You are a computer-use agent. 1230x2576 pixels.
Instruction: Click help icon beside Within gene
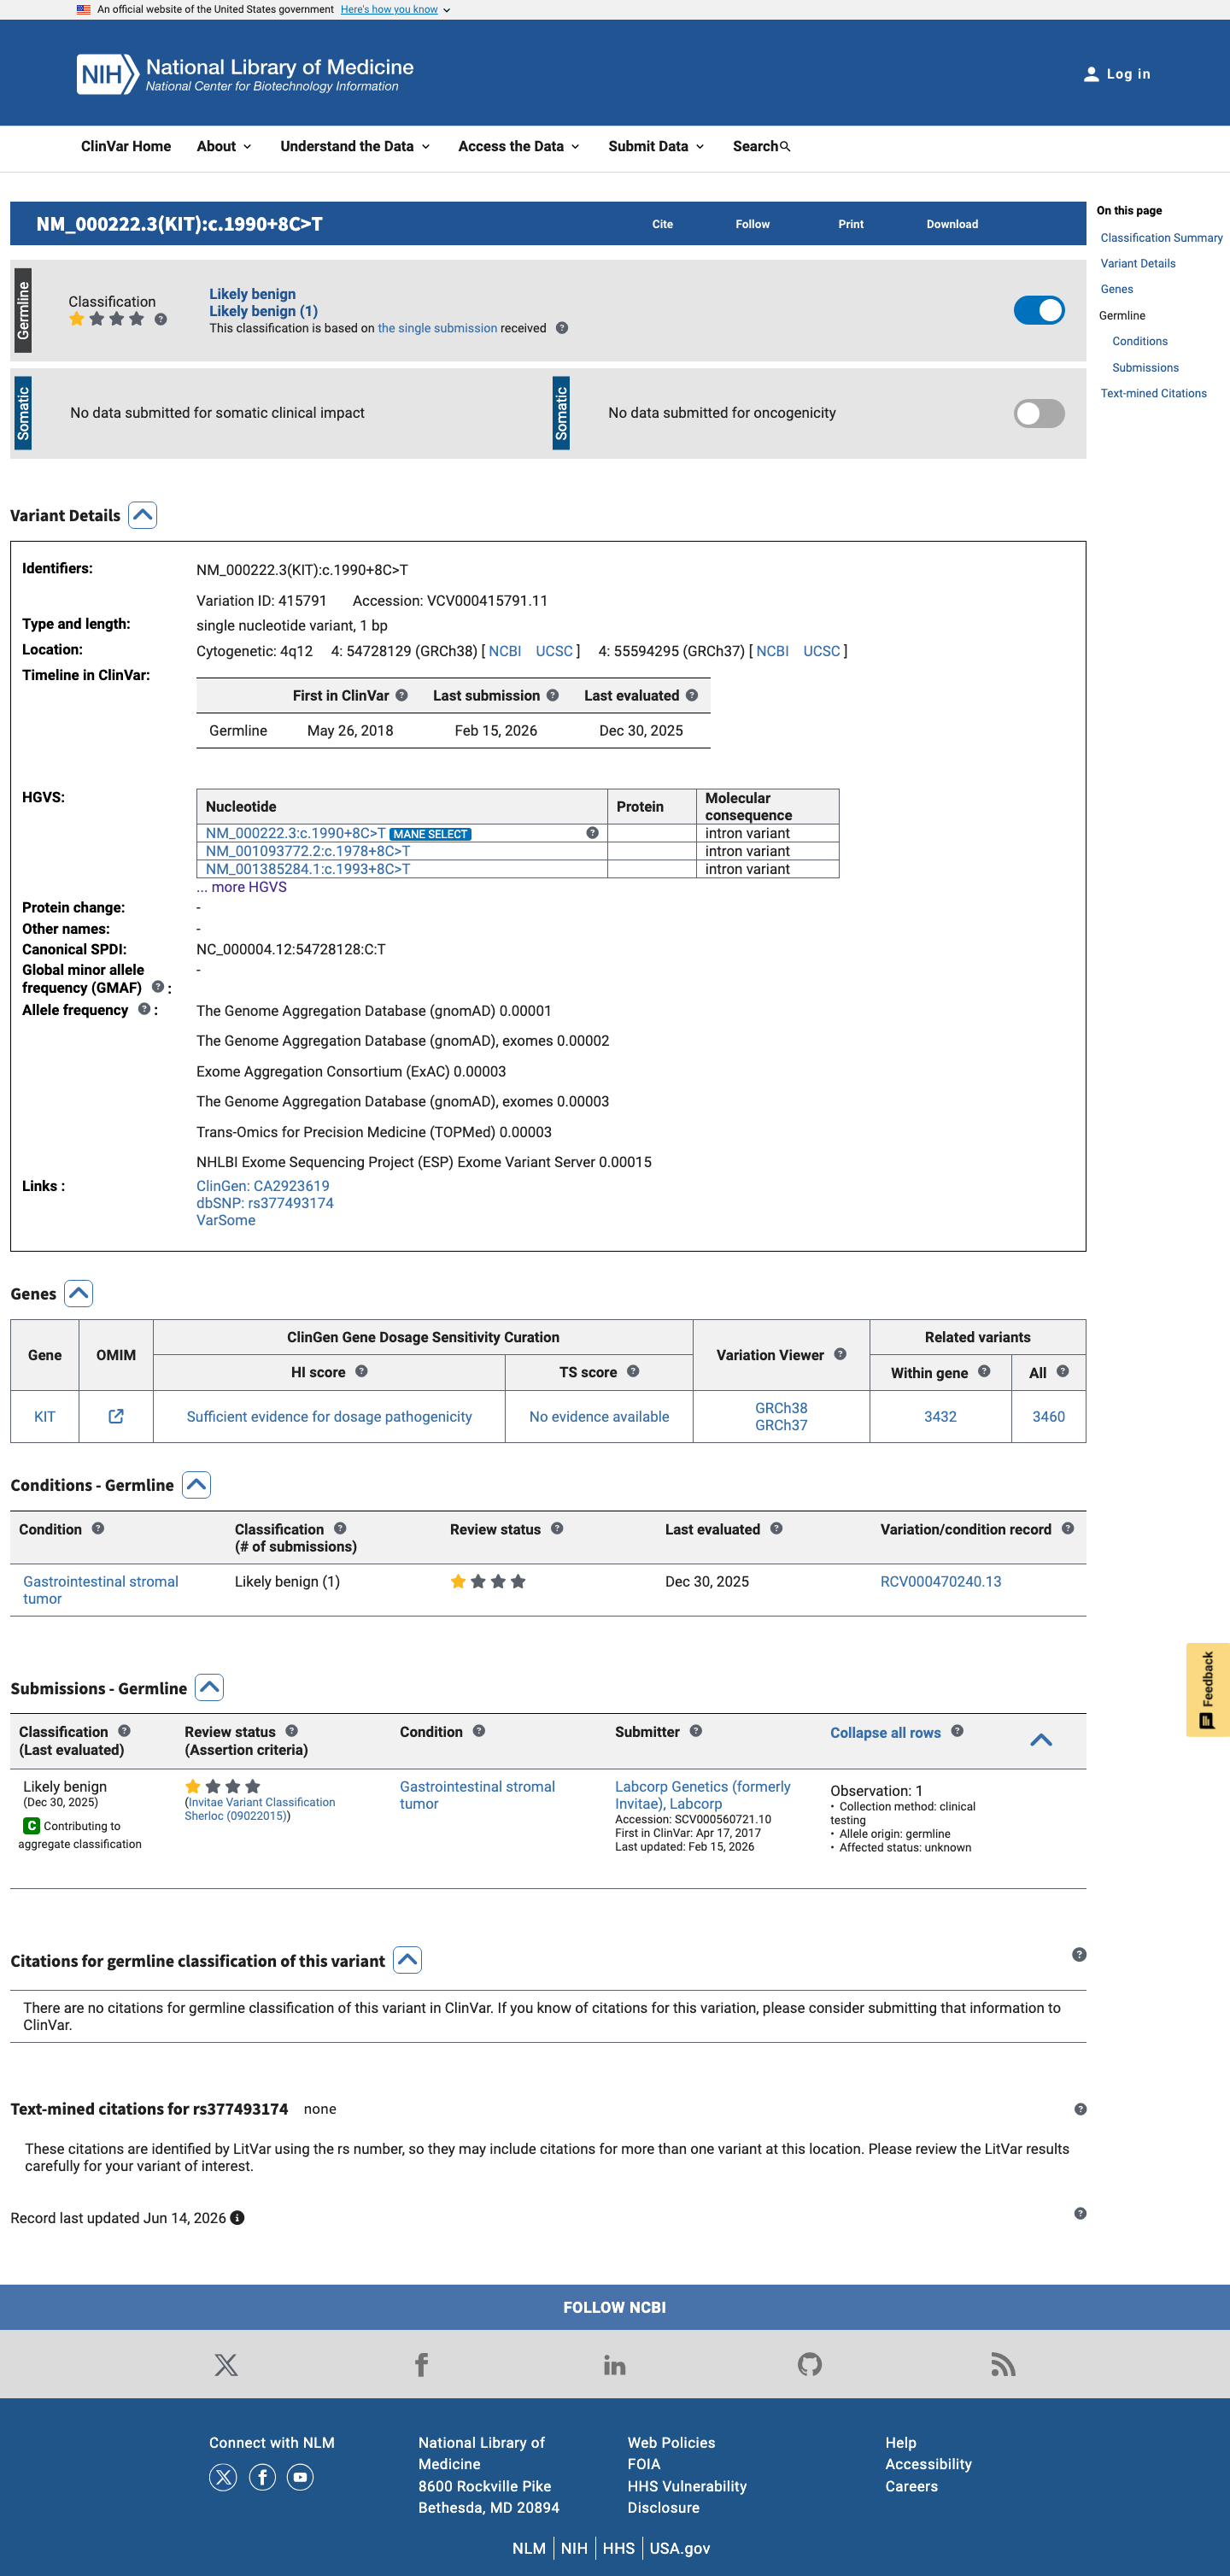984,1371
